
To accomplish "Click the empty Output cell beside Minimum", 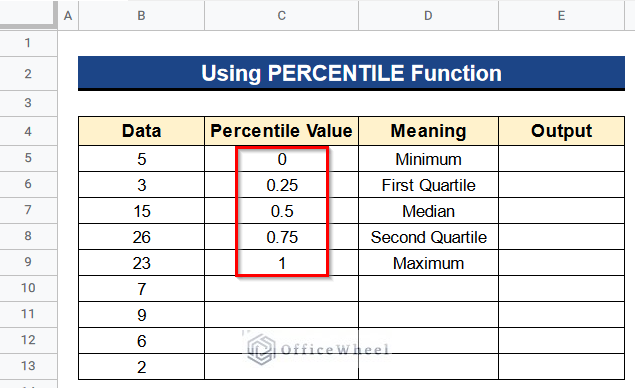I will [x=561, y=159].
